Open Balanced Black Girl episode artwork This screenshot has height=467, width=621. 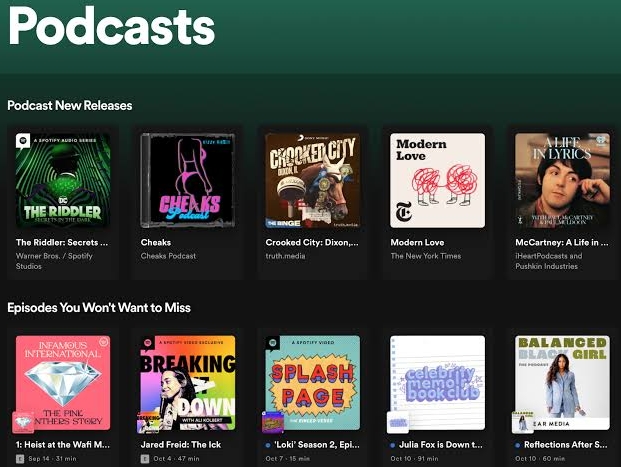tap(562, 383)
